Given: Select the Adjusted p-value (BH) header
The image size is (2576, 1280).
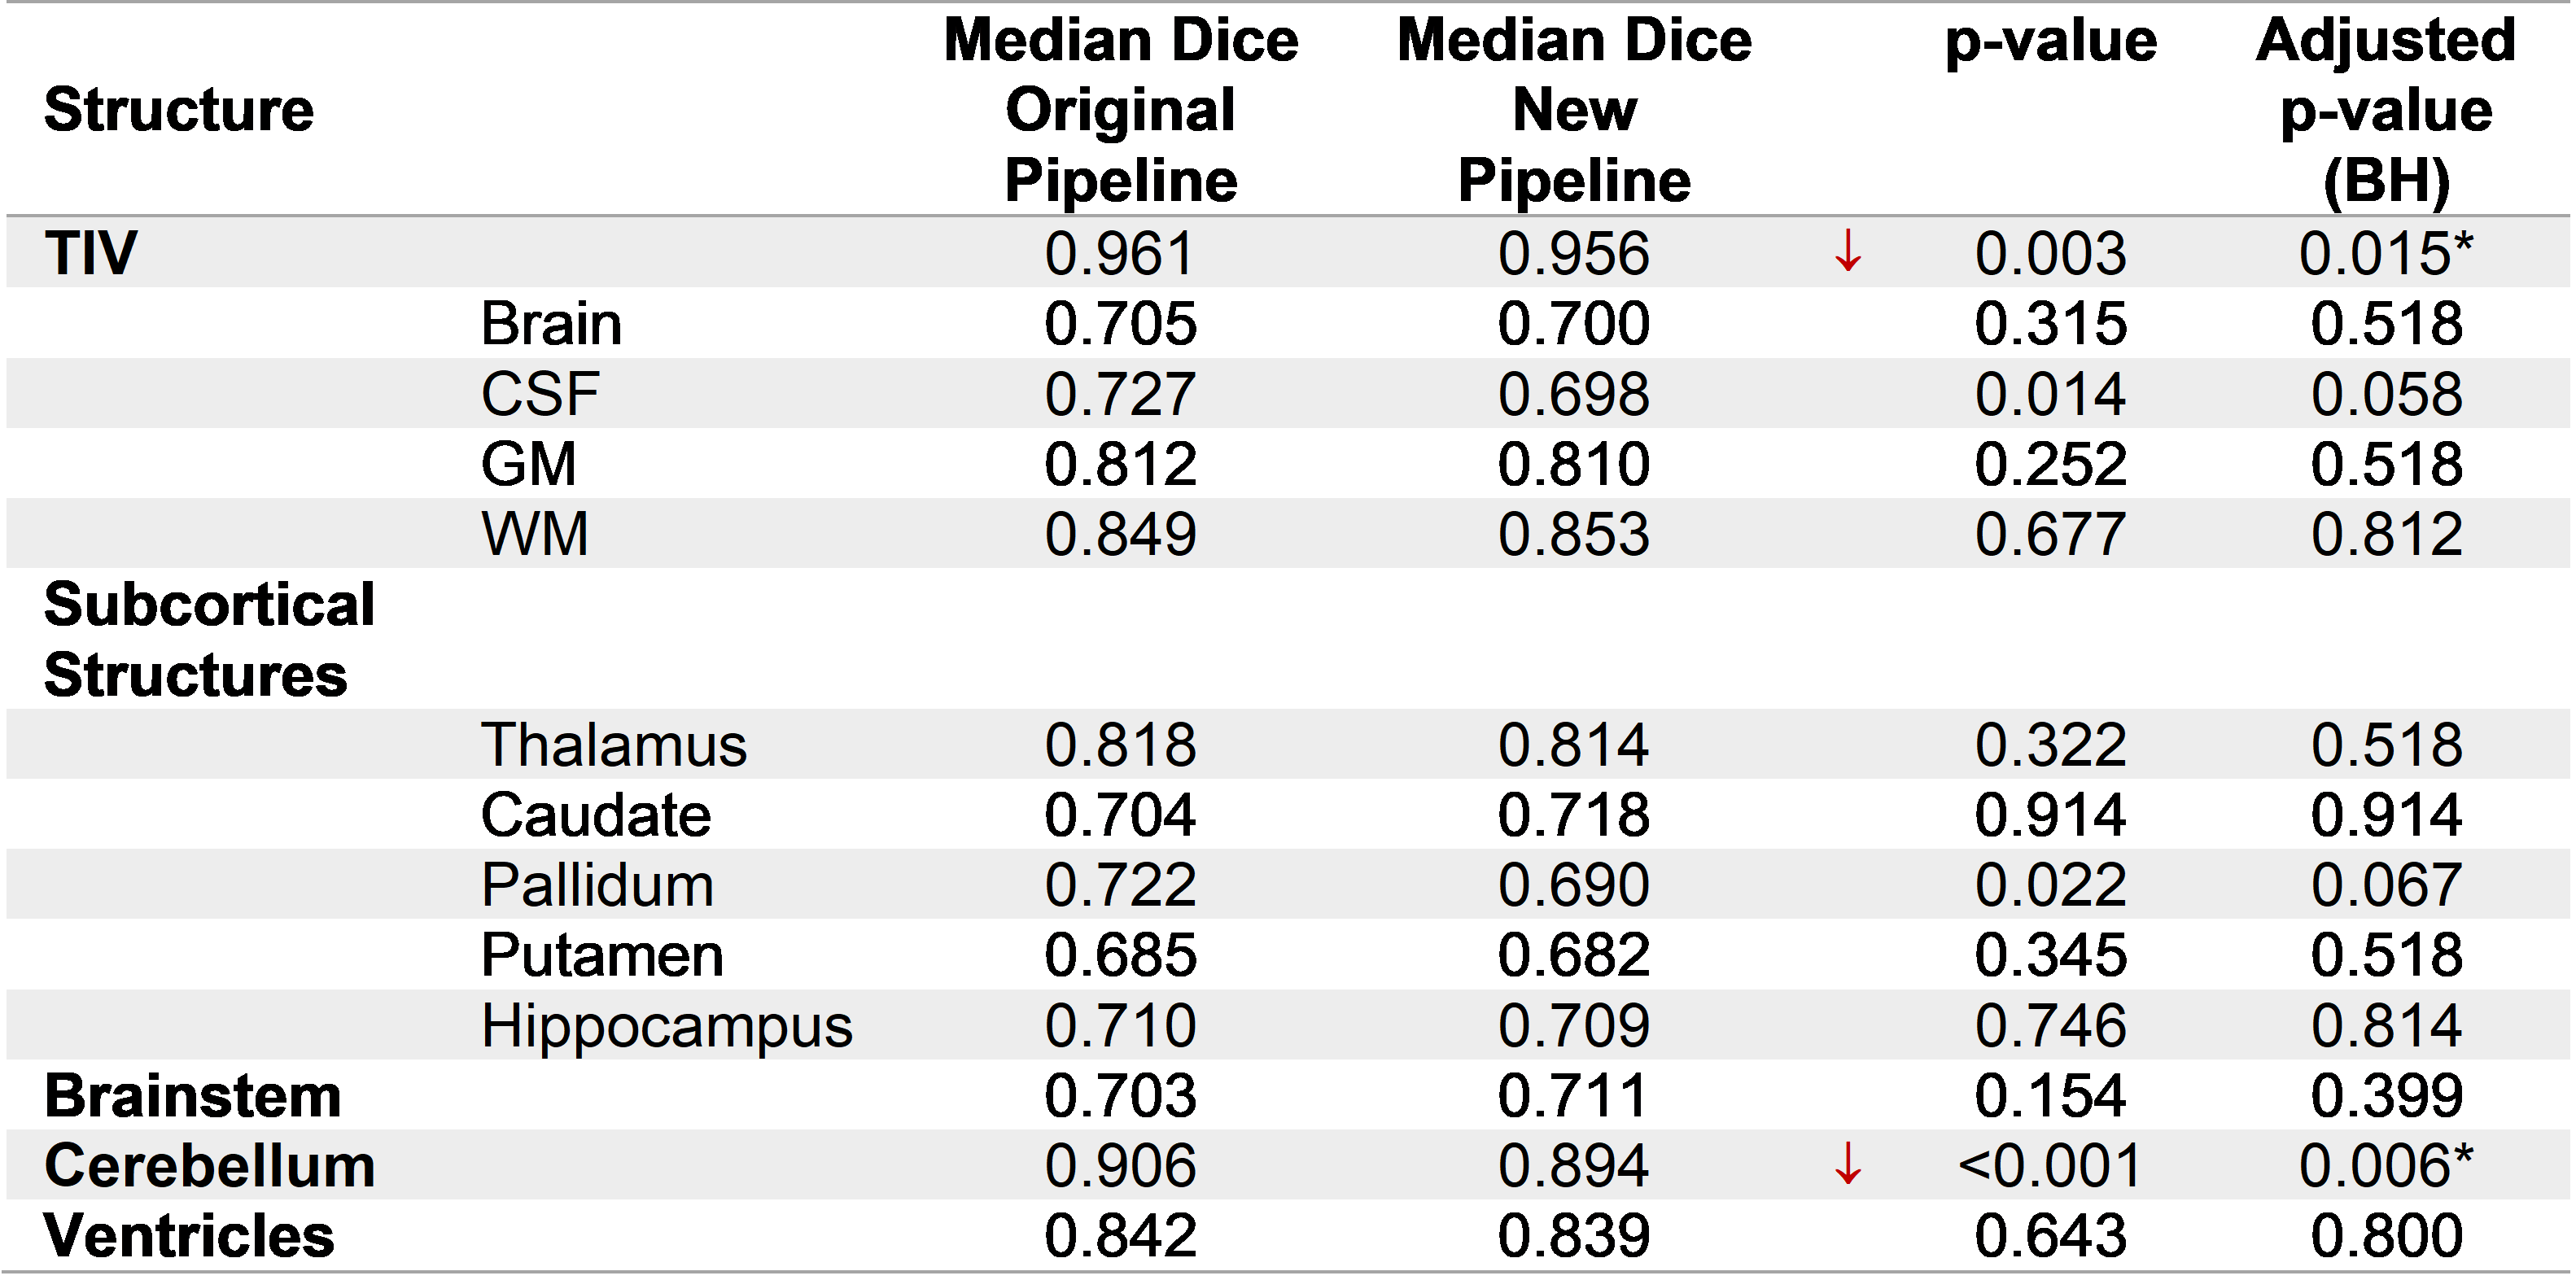Looking at the screenshot, I should click(2385, 109).
